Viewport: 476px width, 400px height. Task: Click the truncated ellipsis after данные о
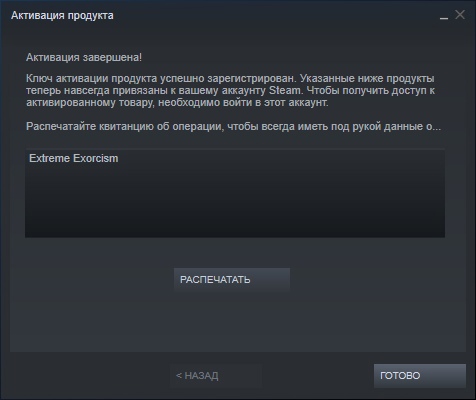point(436,127)
